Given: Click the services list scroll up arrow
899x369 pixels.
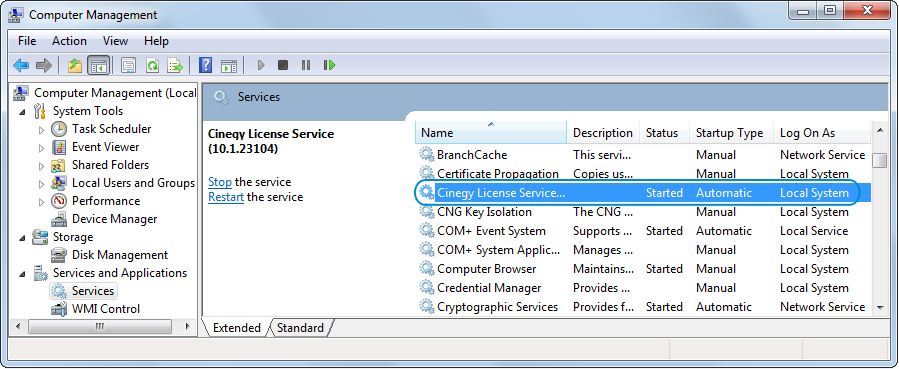Looking at the screenshot, I should [880, 131].
